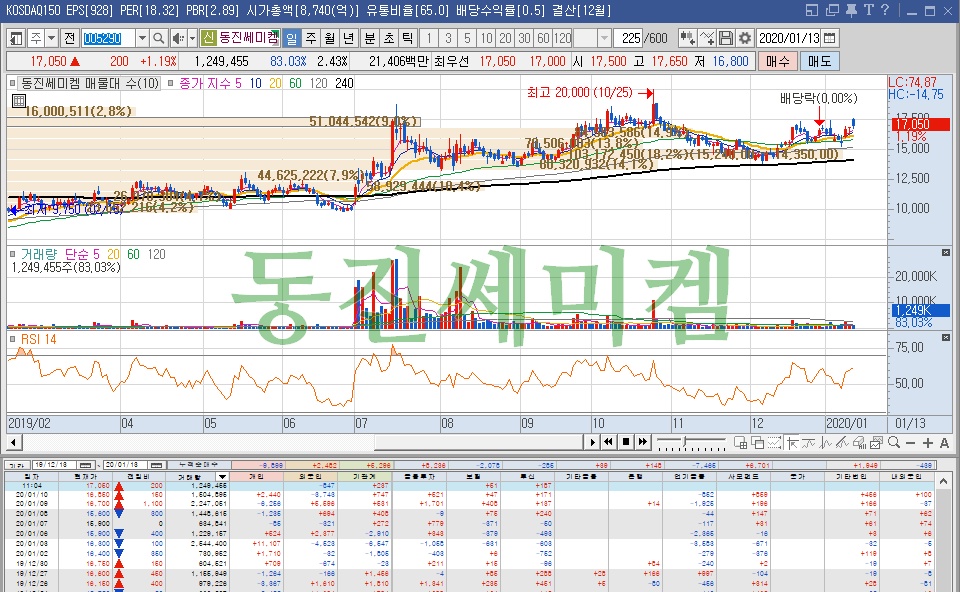Expand the 주 type dropdown arrow
The width and height of the screenshot is (960, 592).
point(52,39)
